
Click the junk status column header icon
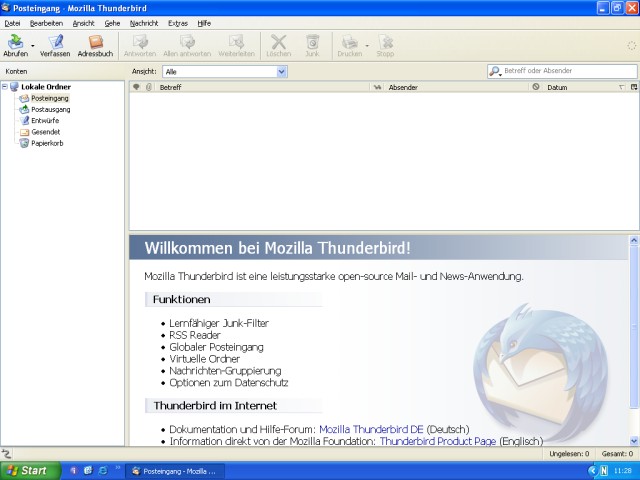coord(536,87)
